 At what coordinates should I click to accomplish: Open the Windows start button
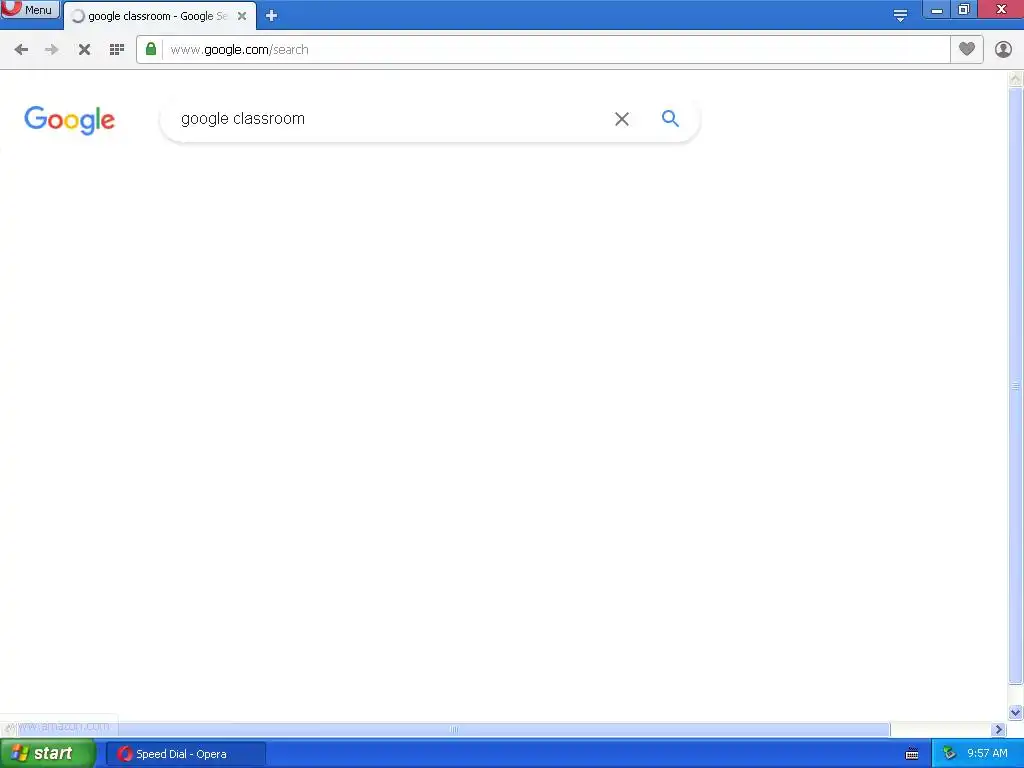tap(48, 754)
